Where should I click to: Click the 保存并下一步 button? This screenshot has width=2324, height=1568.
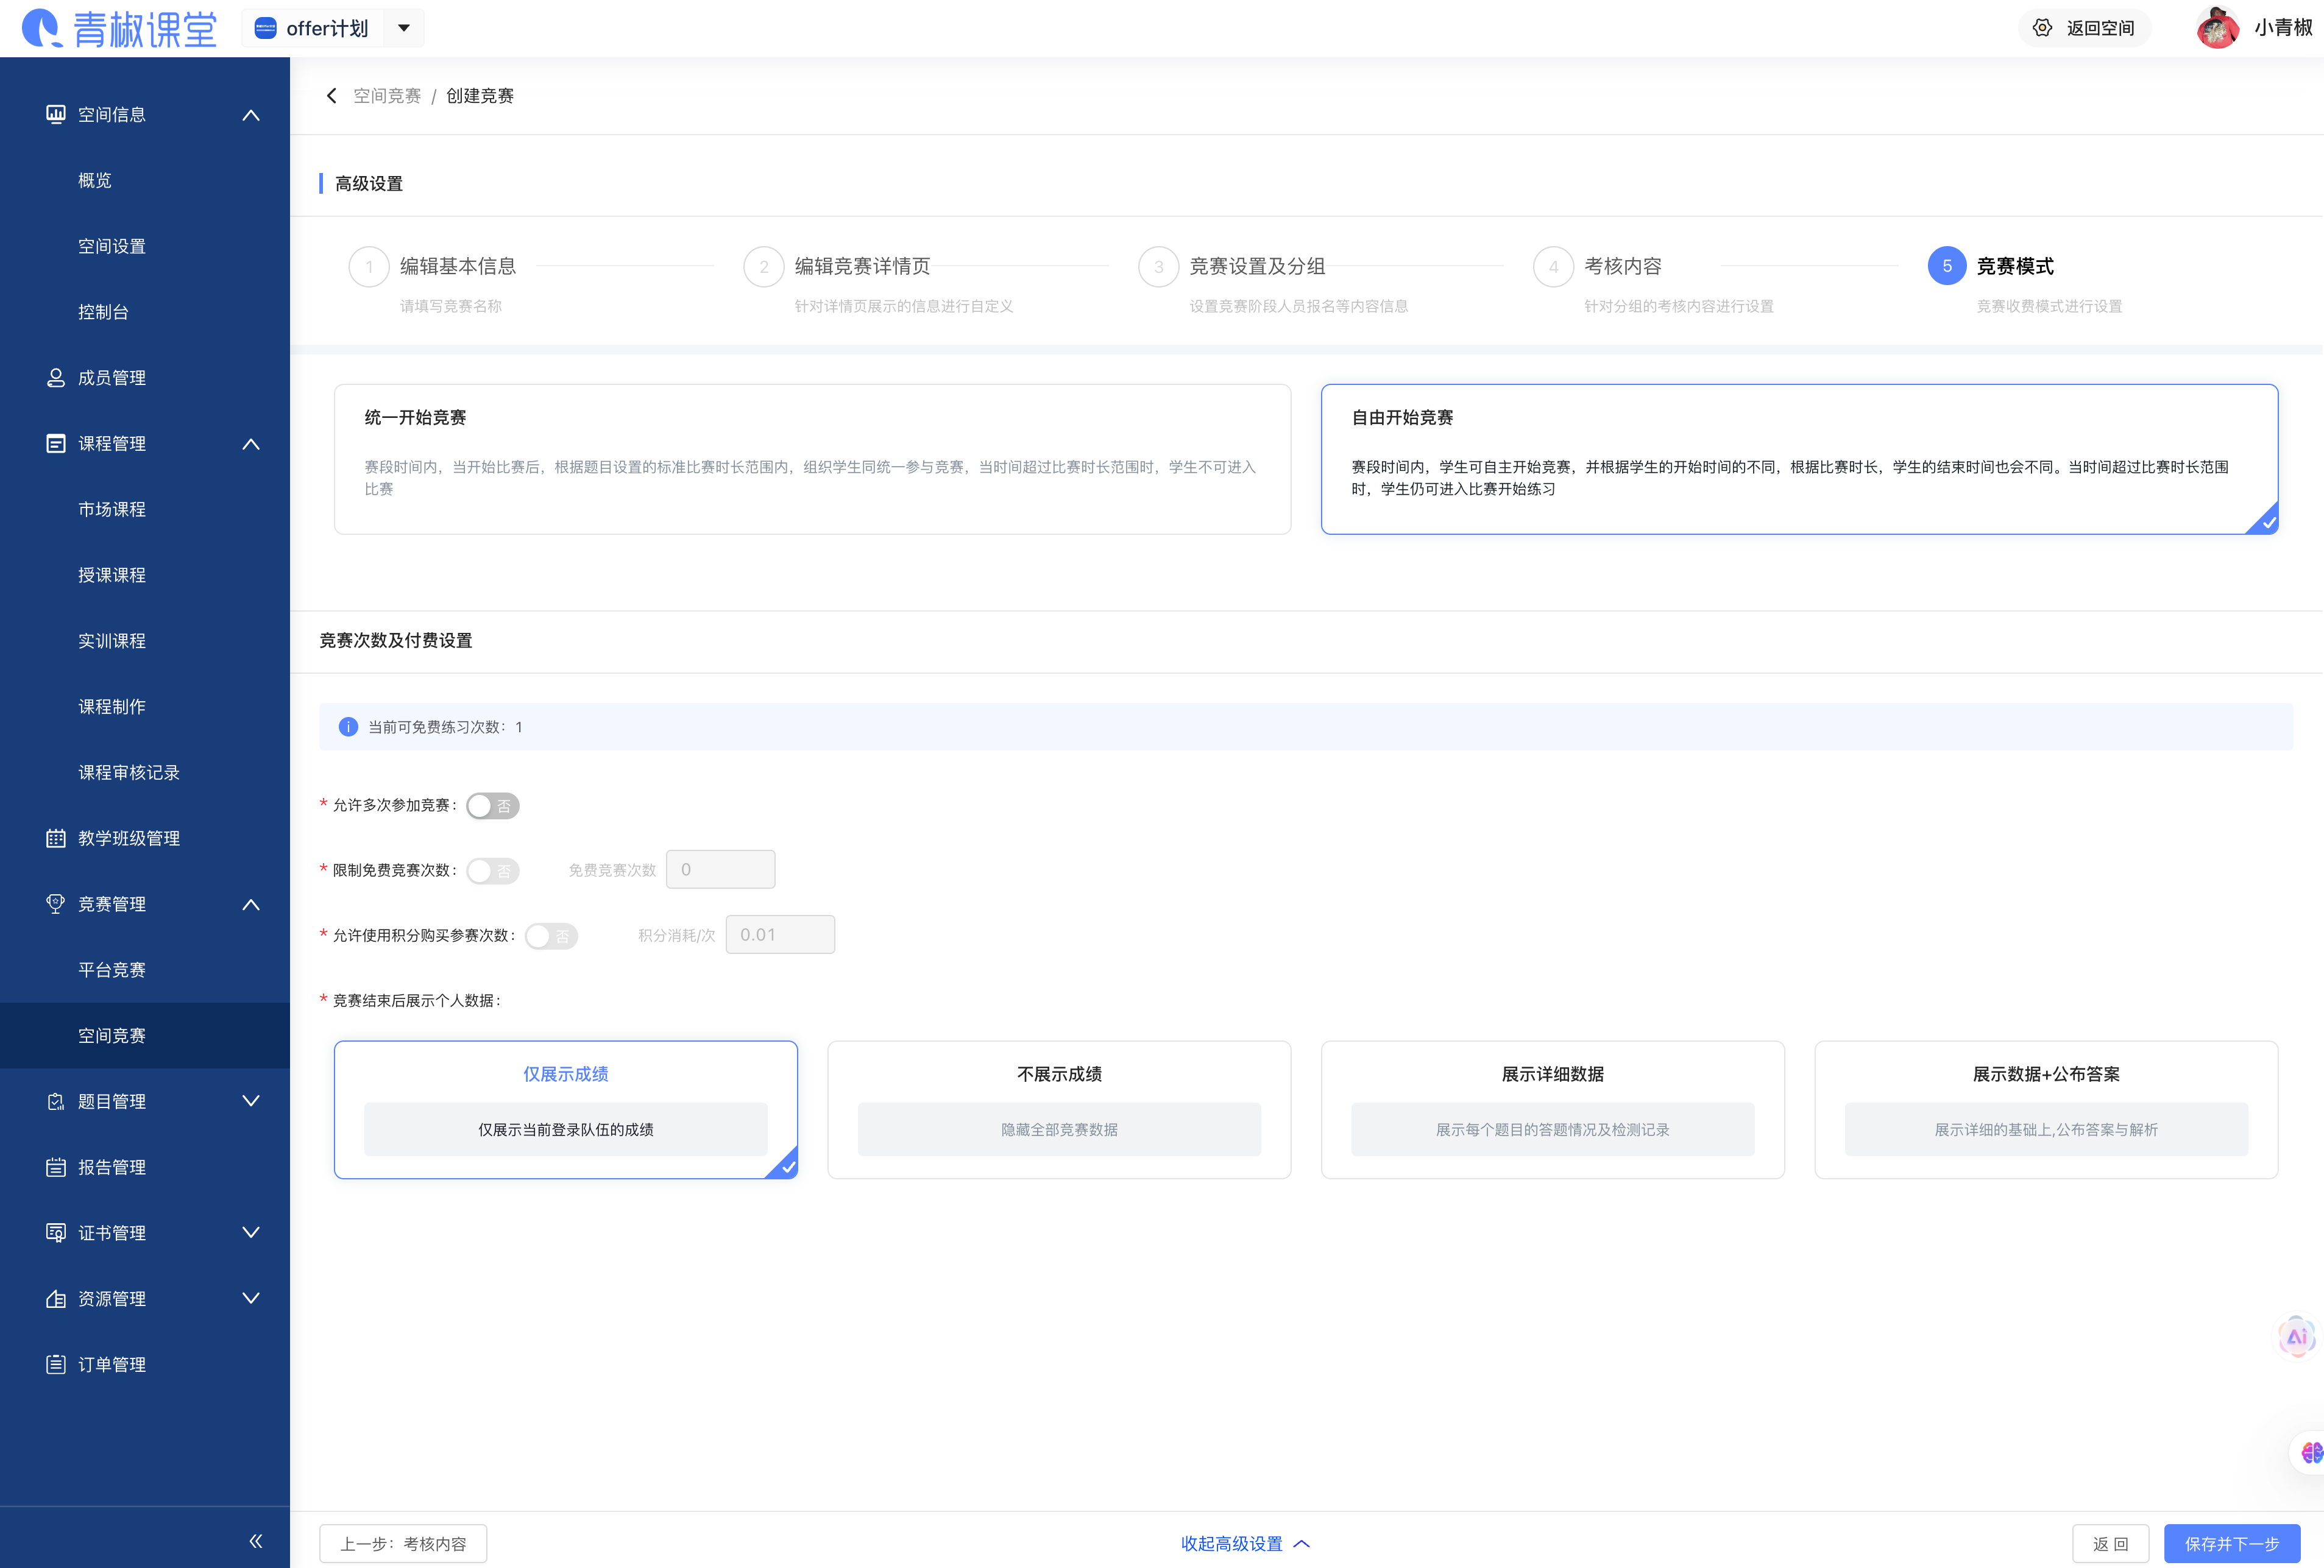point(2231,1543)
